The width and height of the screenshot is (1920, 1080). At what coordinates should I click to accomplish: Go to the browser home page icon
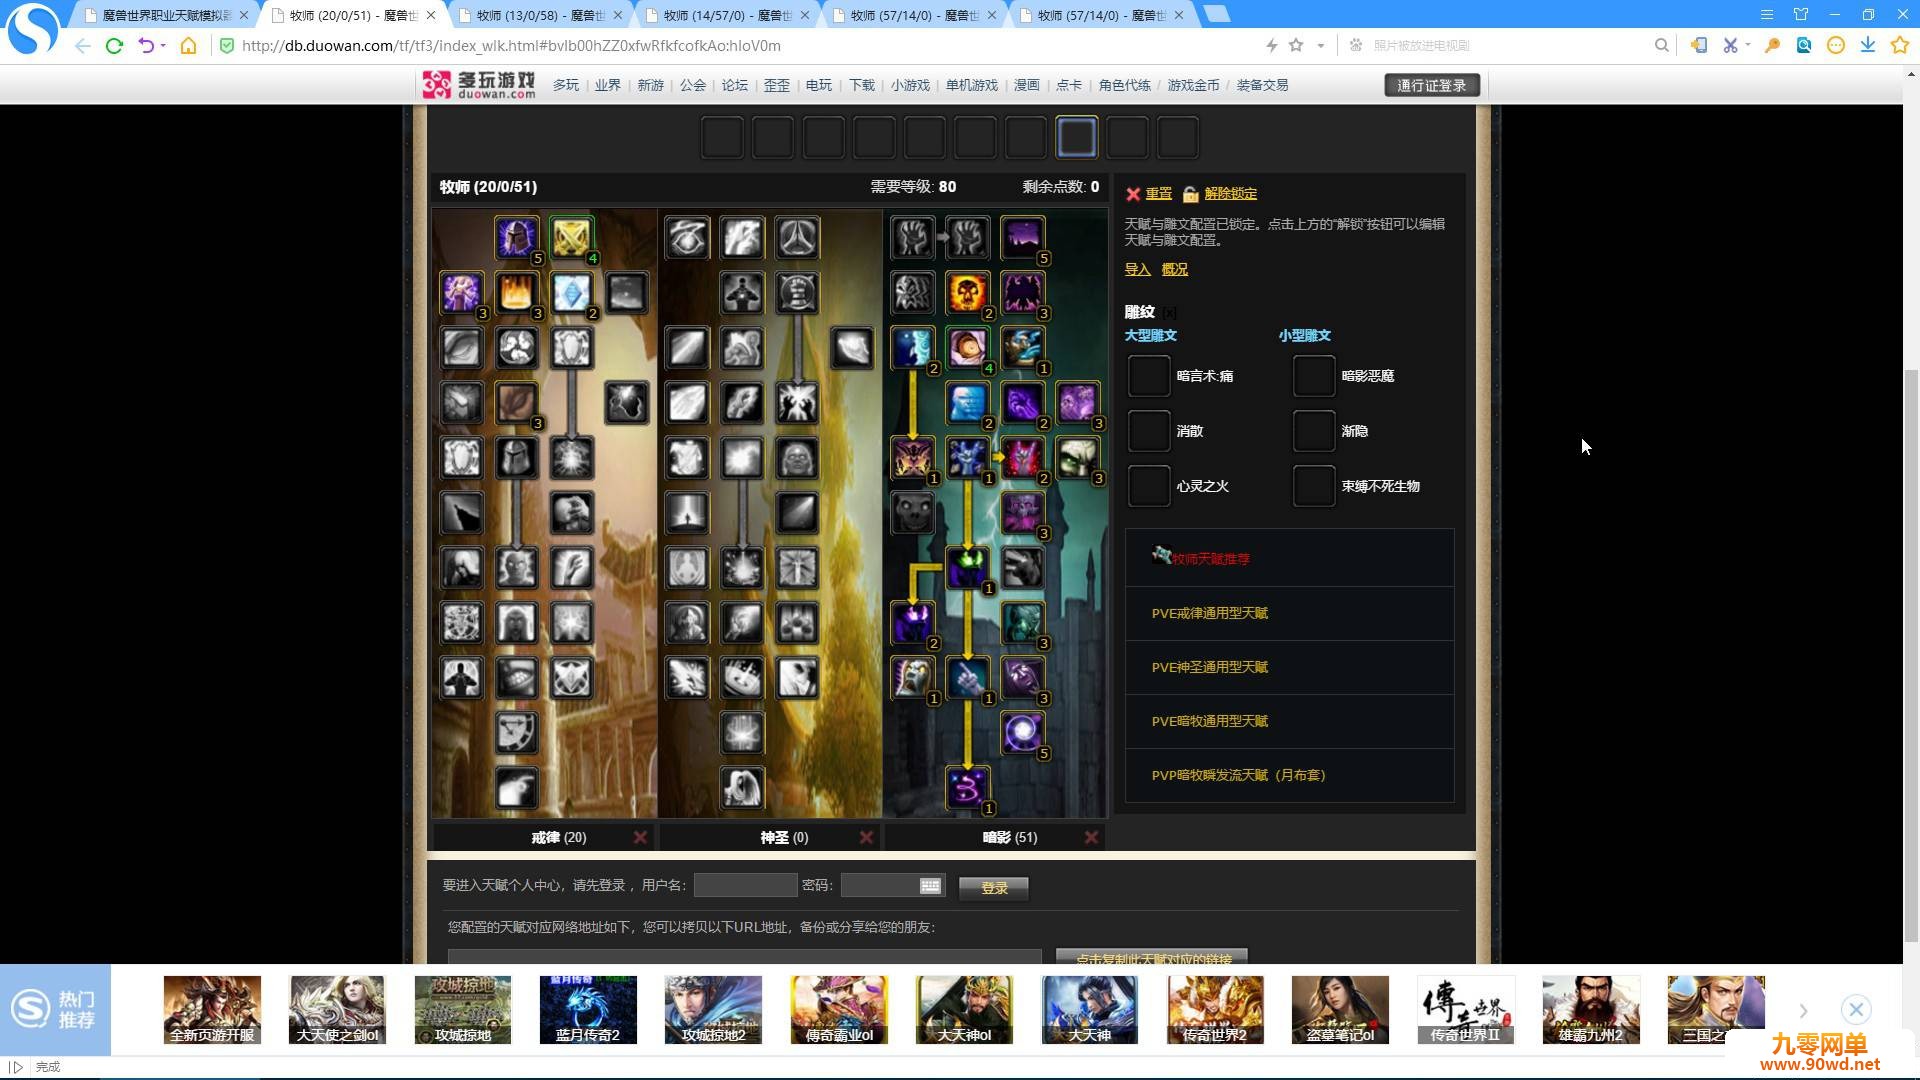coord(188,45)
